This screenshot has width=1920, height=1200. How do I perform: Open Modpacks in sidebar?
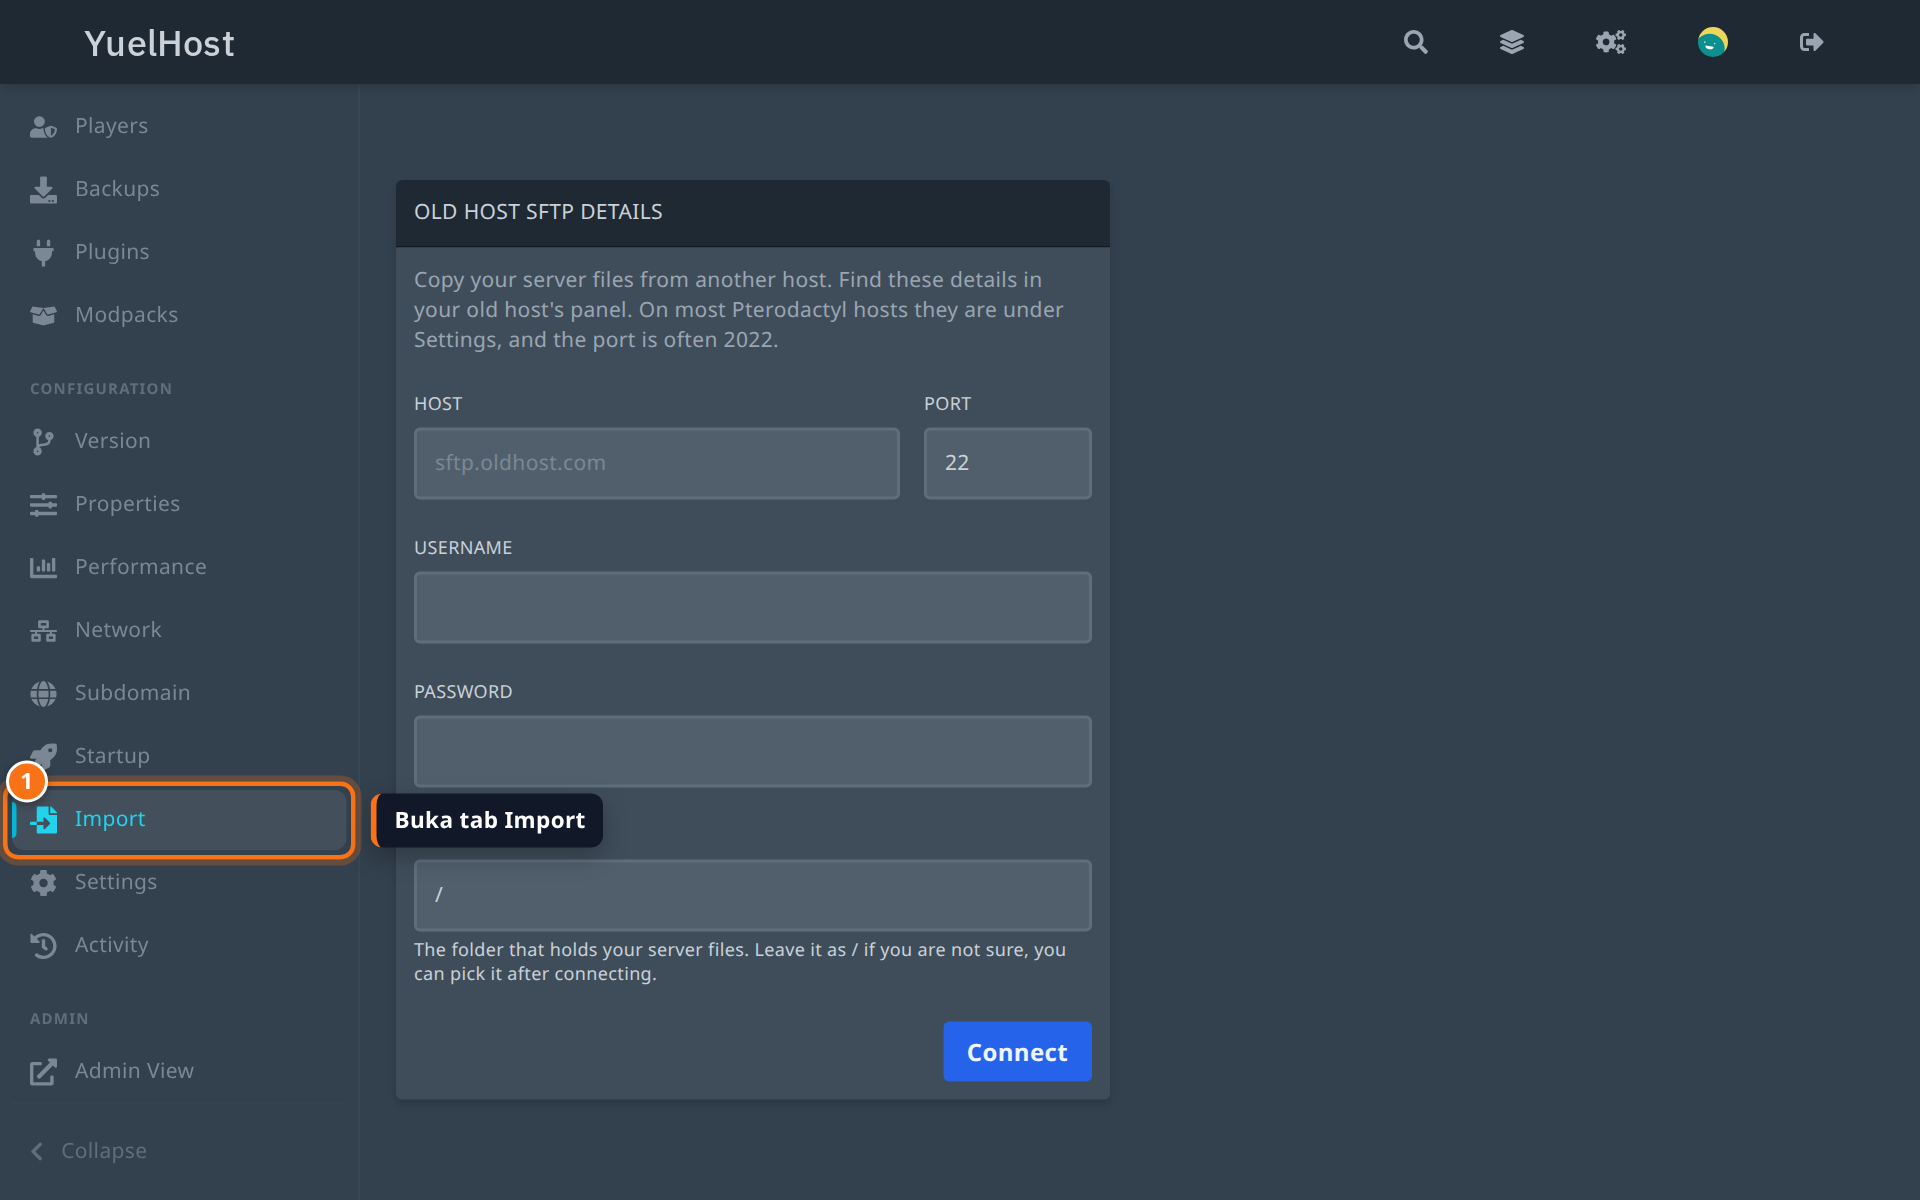(180, 315)
